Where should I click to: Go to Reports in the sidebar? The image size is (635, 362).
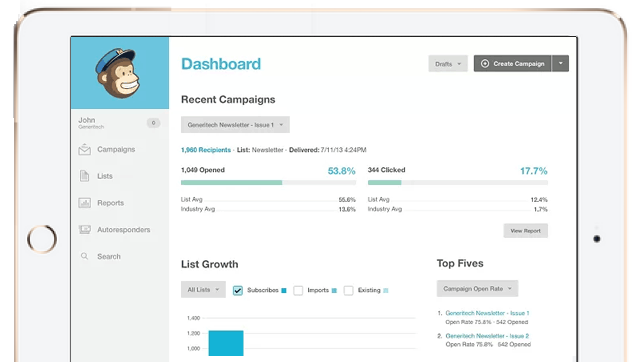pyautogui.click(x=111, y=203)
